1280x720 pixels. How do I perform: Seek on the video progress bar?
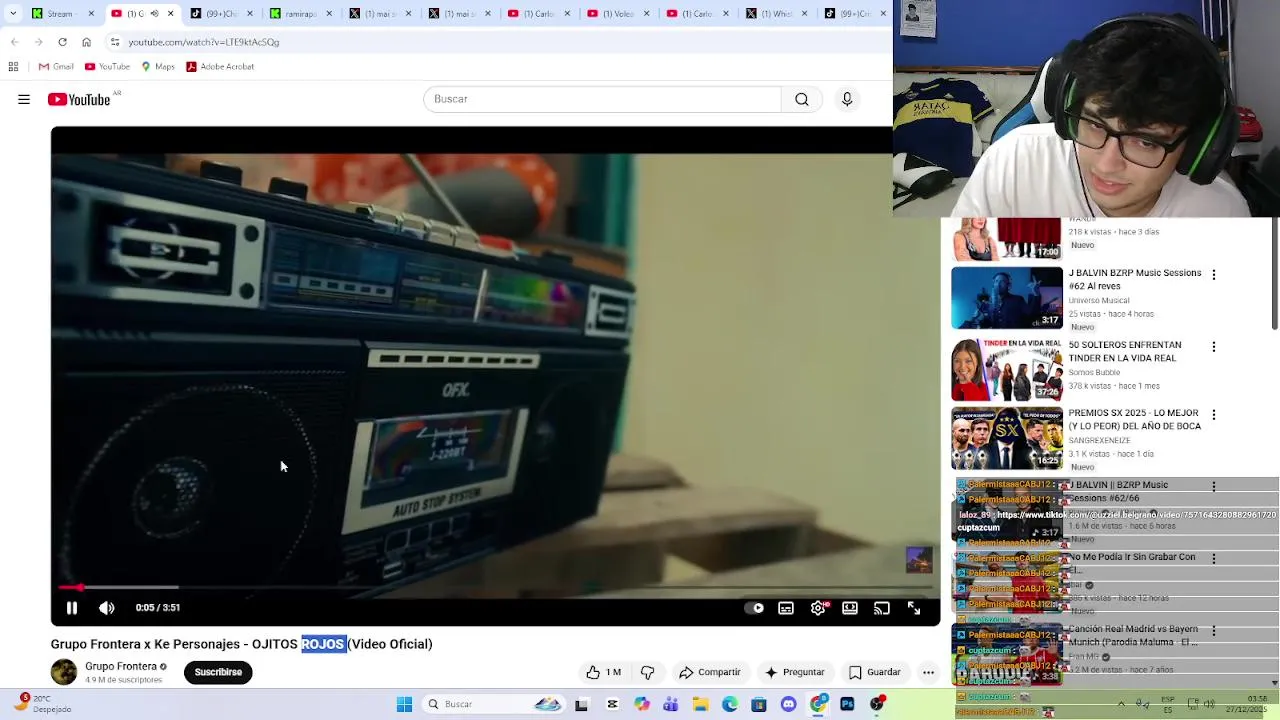coord(496,587)
